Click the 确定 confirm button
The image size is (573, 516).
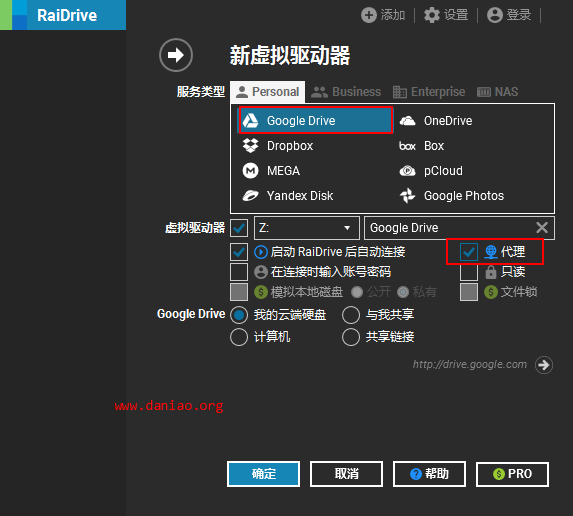coord(263,474)
